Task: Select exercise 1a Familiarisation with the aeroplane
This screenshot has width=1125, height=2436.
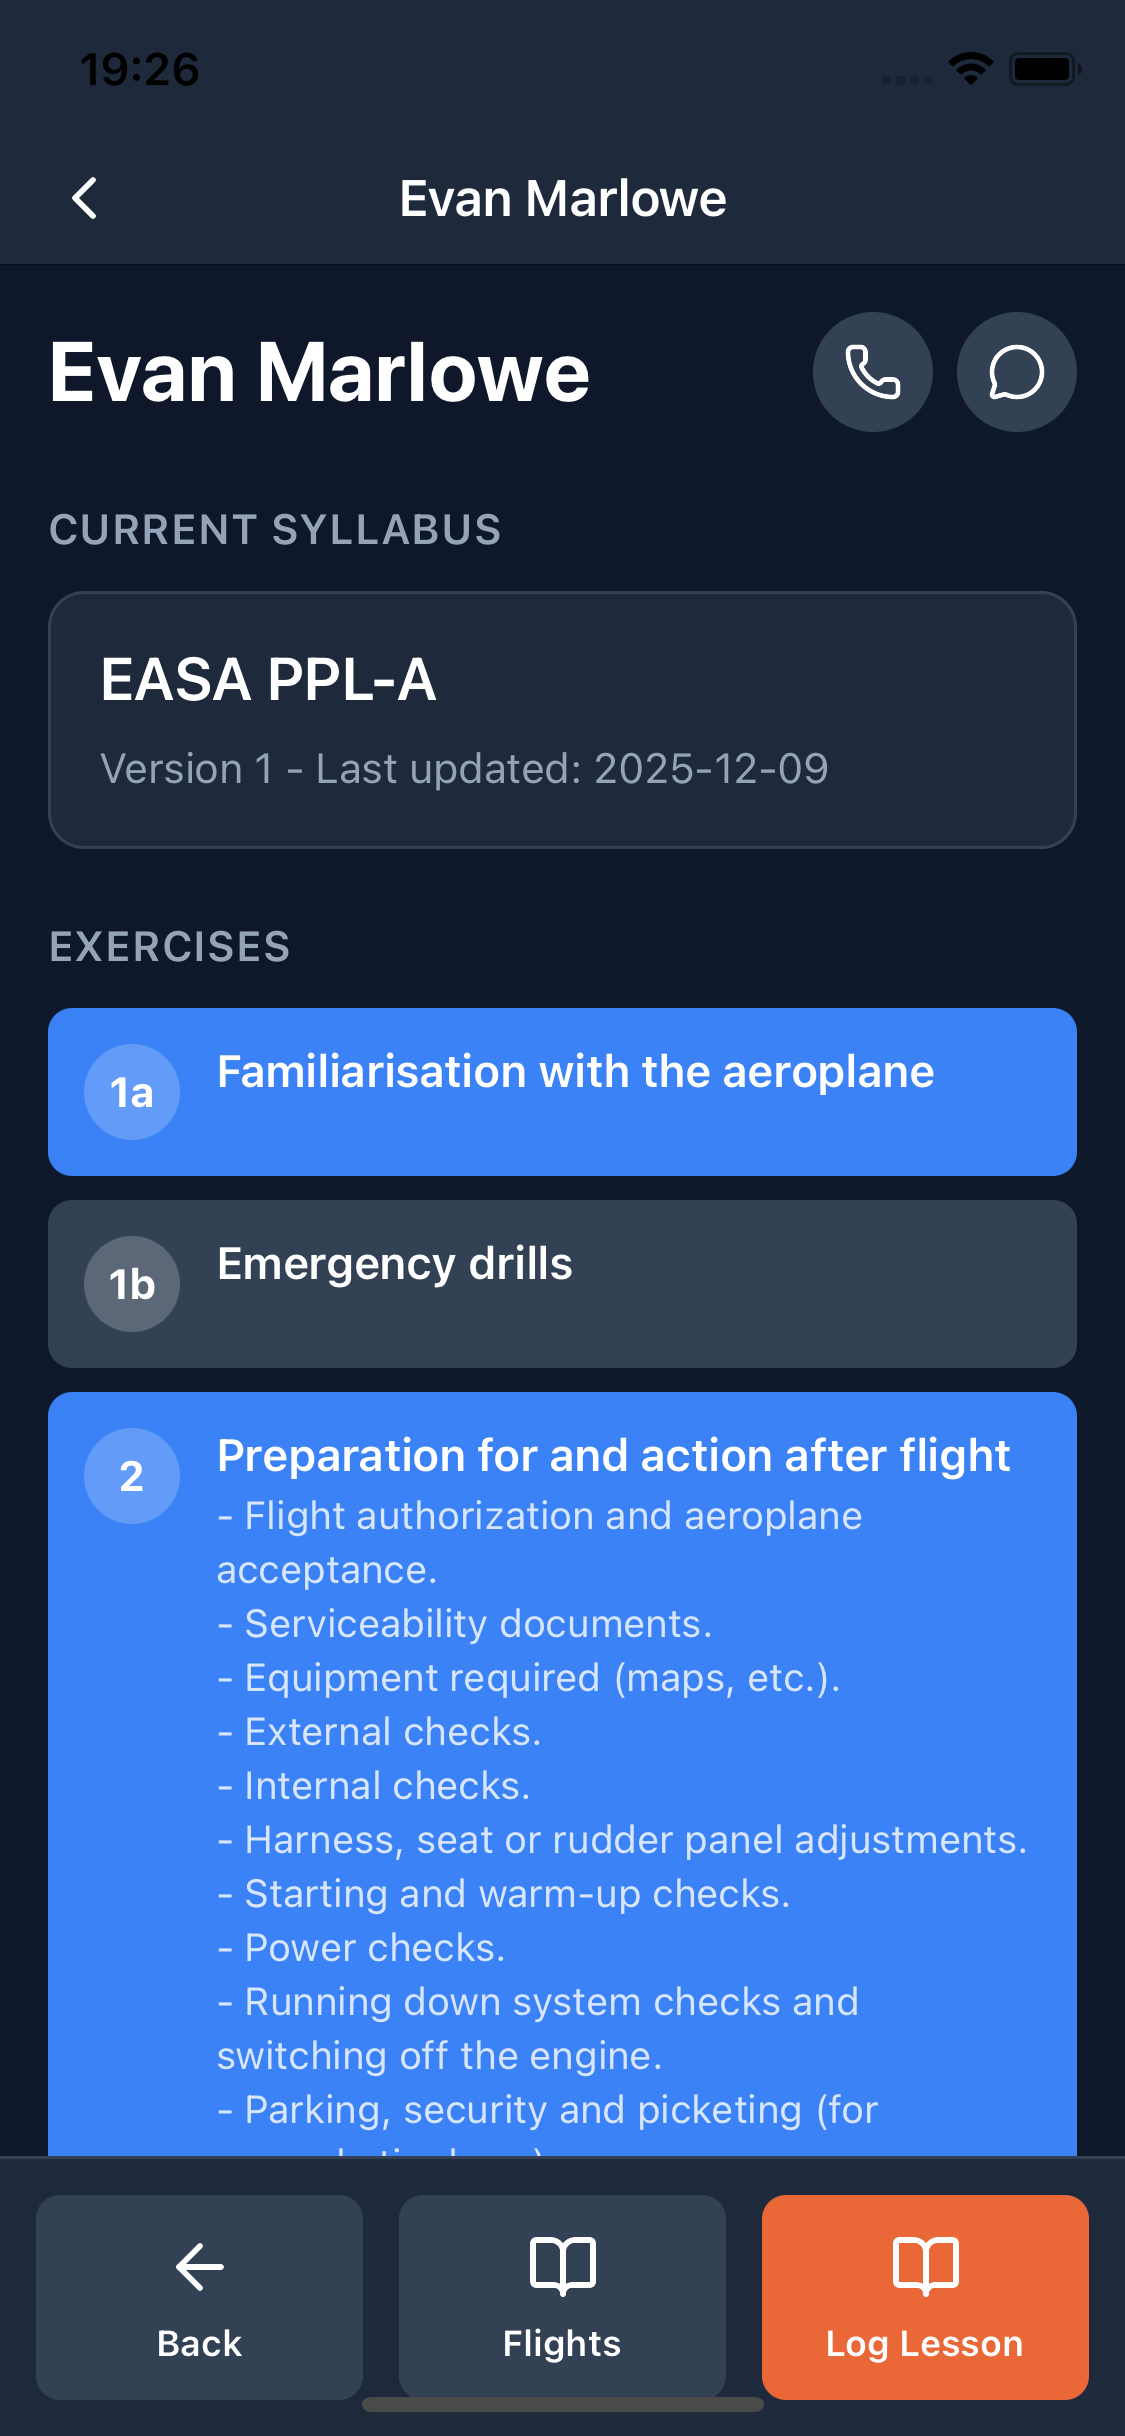Action: (562, 1092)
